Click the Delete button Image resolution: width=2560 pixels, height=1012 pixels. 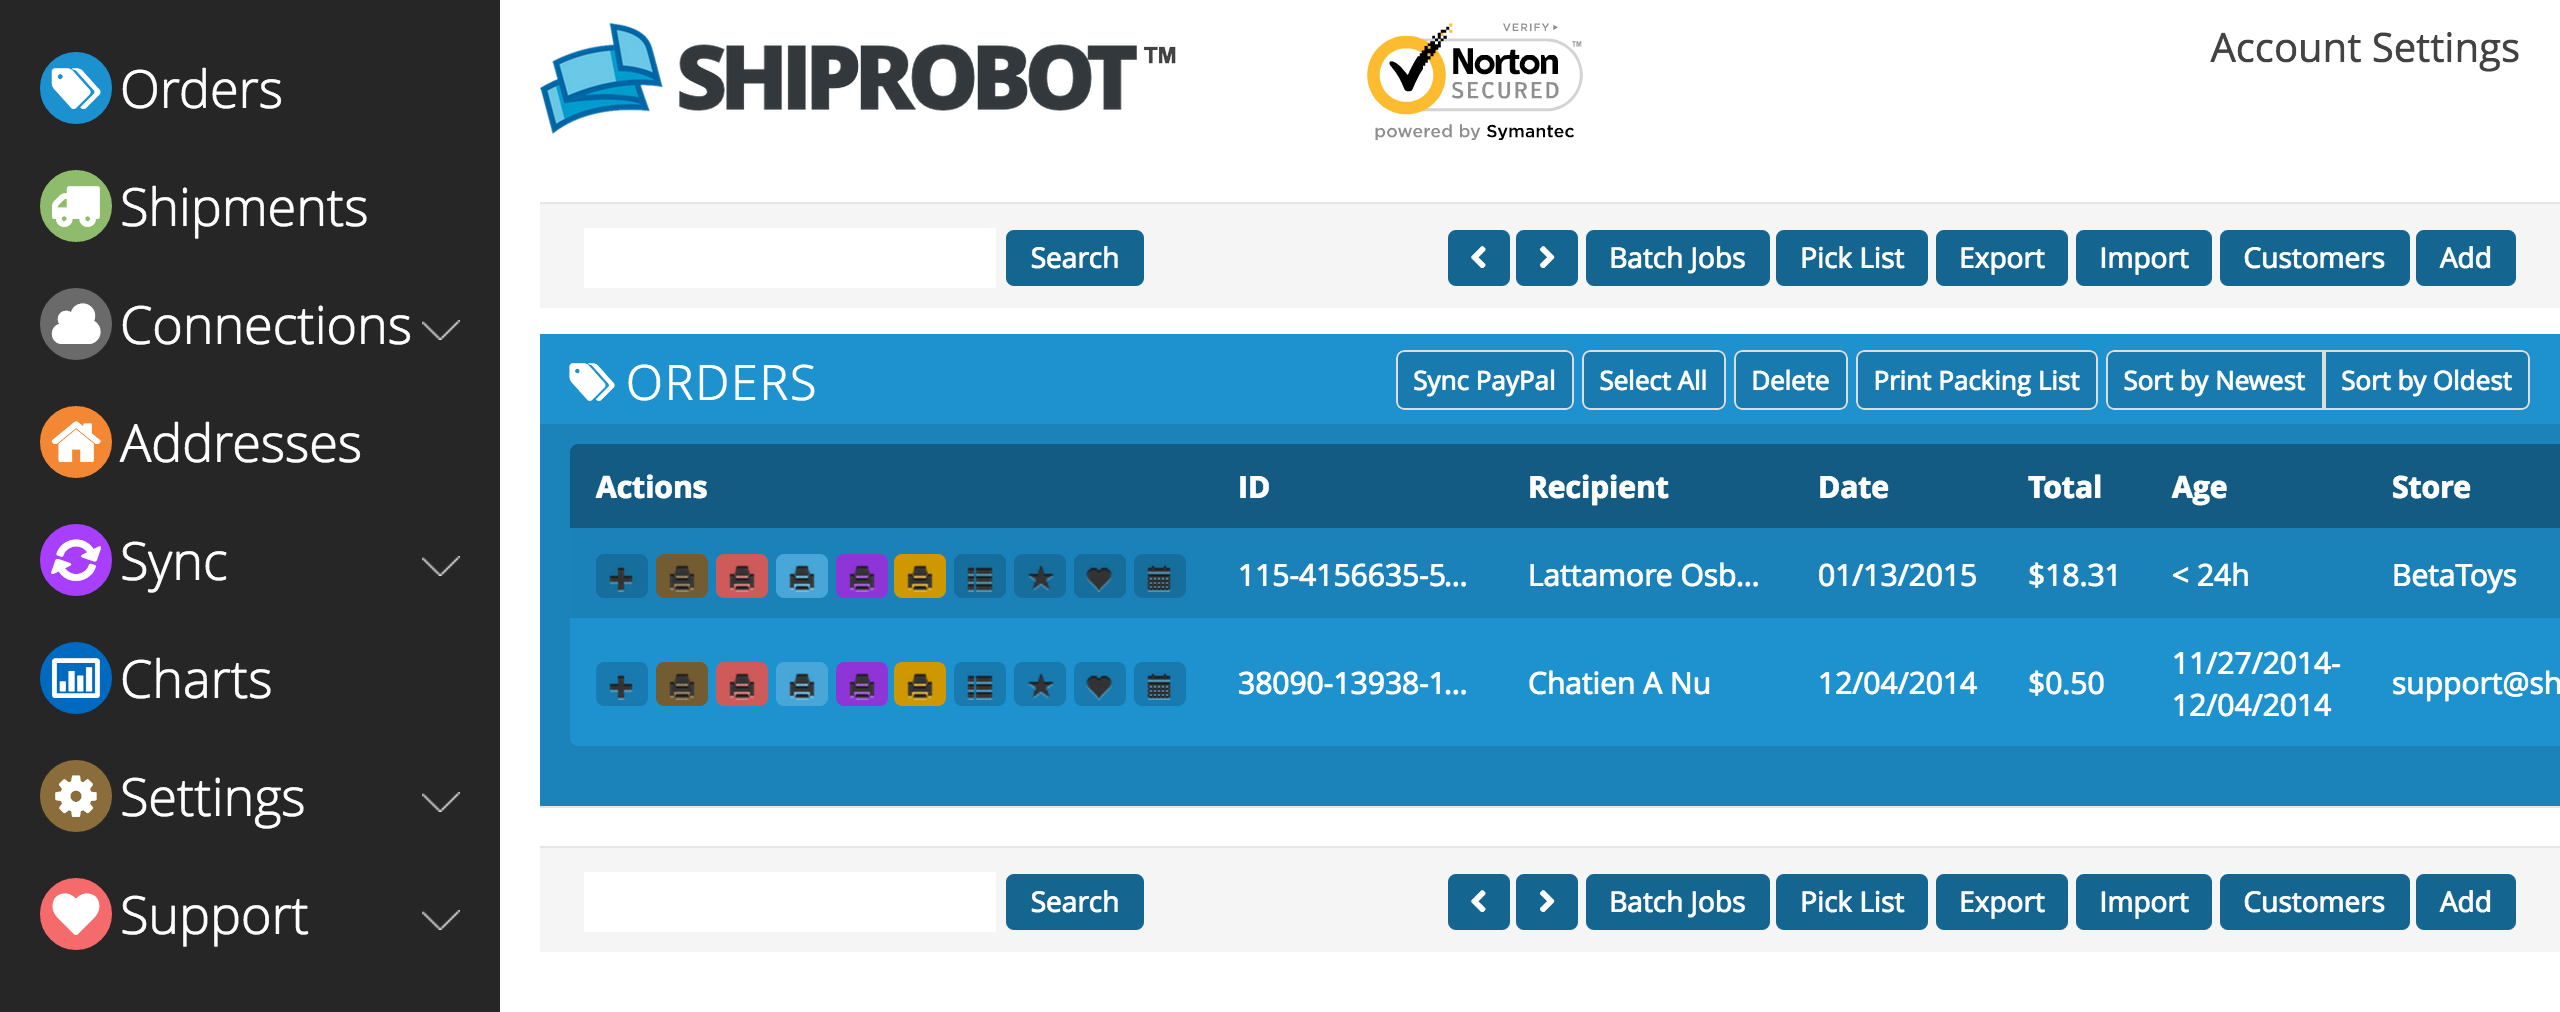[x=1790, y=380]
